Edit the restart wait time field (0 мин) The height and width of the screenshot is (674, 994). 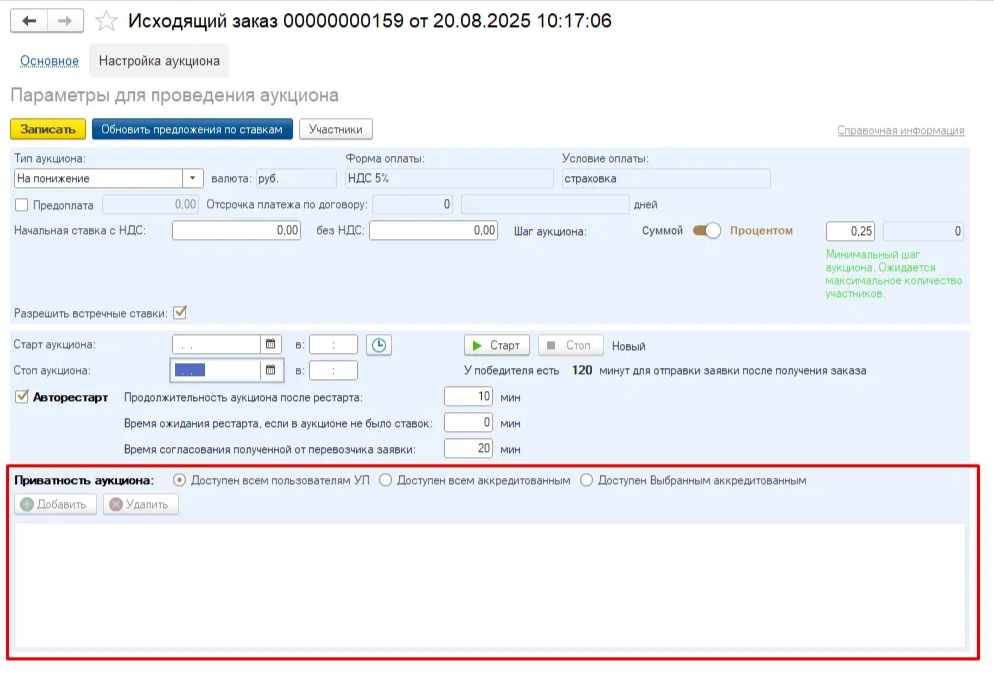click(x=468, y=423)
